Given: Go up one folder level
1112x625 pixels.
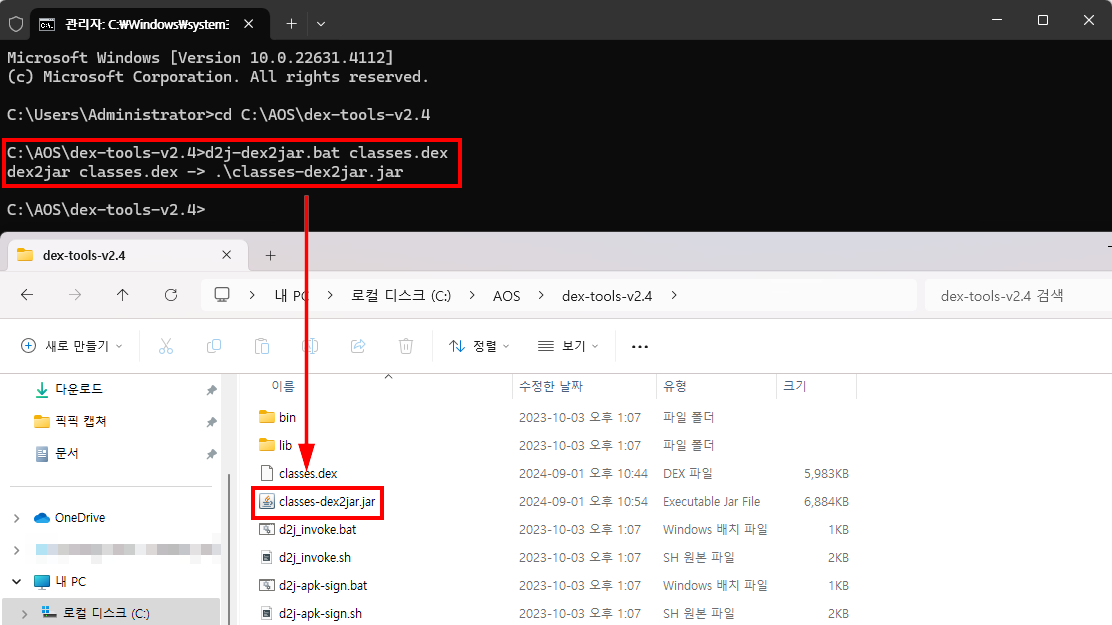Looking at the screenshot, I should click(123, 295).
